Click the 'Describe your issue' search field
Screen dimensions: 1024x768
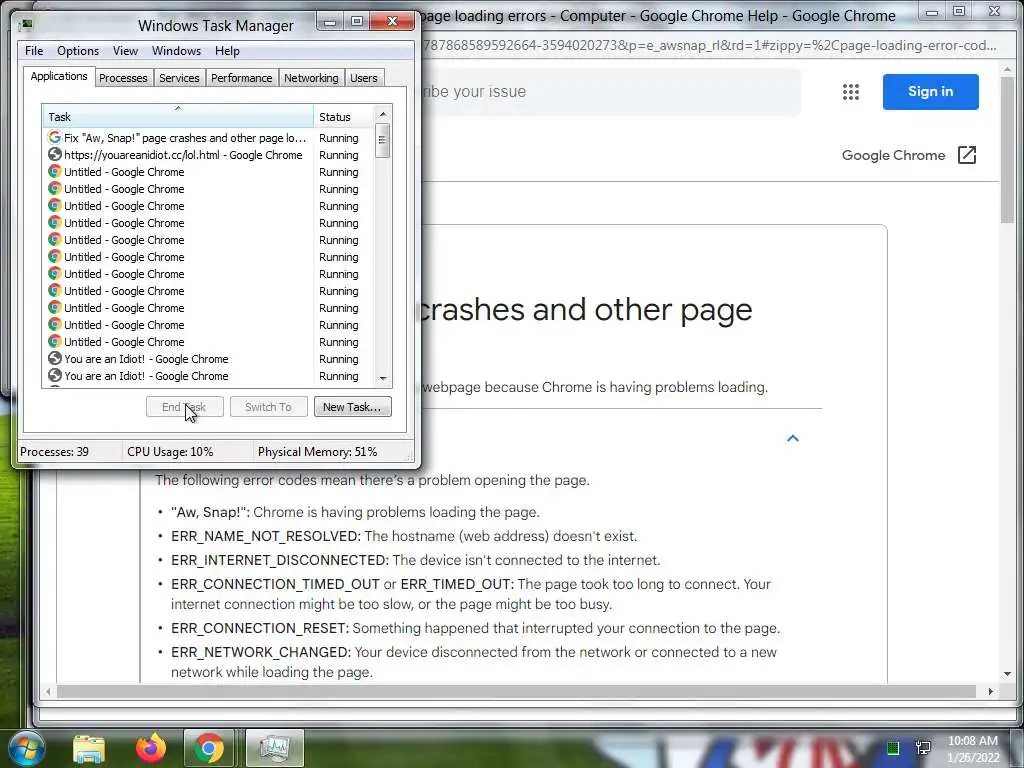coord(611,92)
